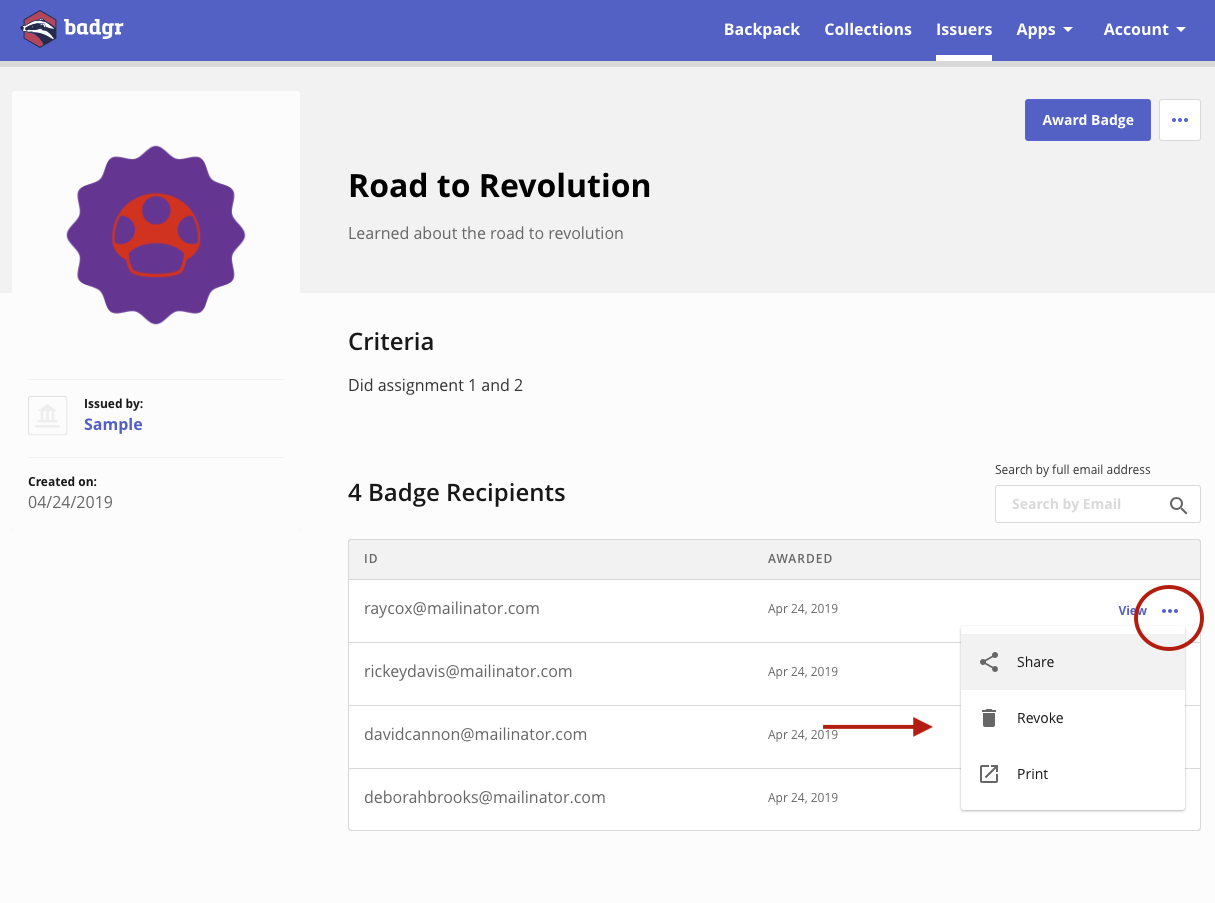
Task: Open the Backpack page
Action: 762,29
